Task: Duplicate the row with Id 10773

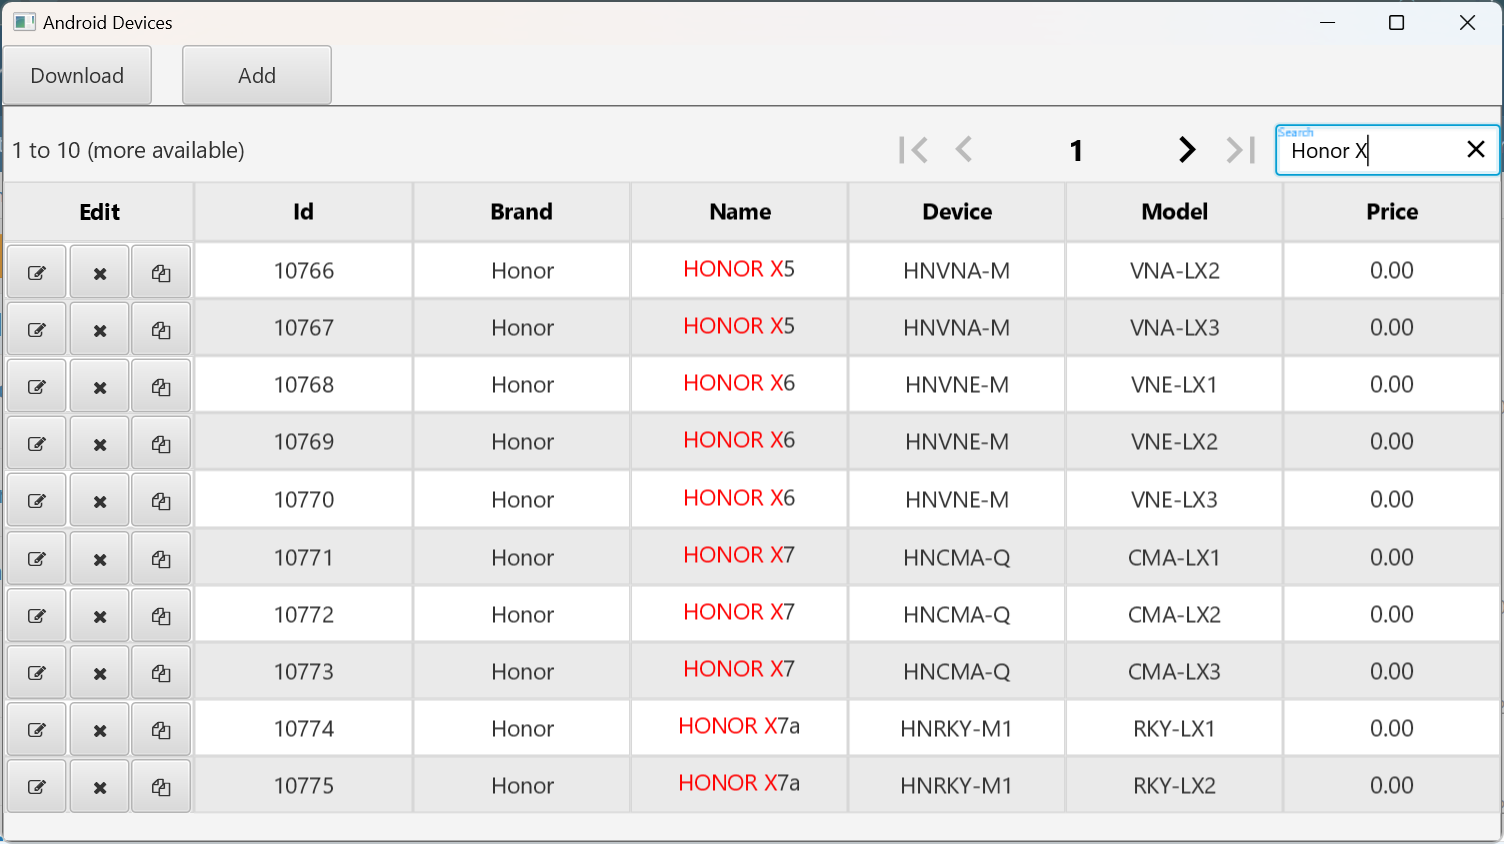Action: 161,673
